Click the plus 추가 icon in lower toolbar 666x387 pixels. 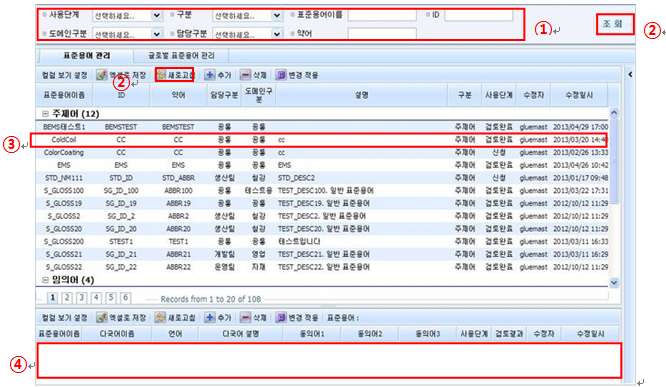pyautogui.click(x=210, y=317)
